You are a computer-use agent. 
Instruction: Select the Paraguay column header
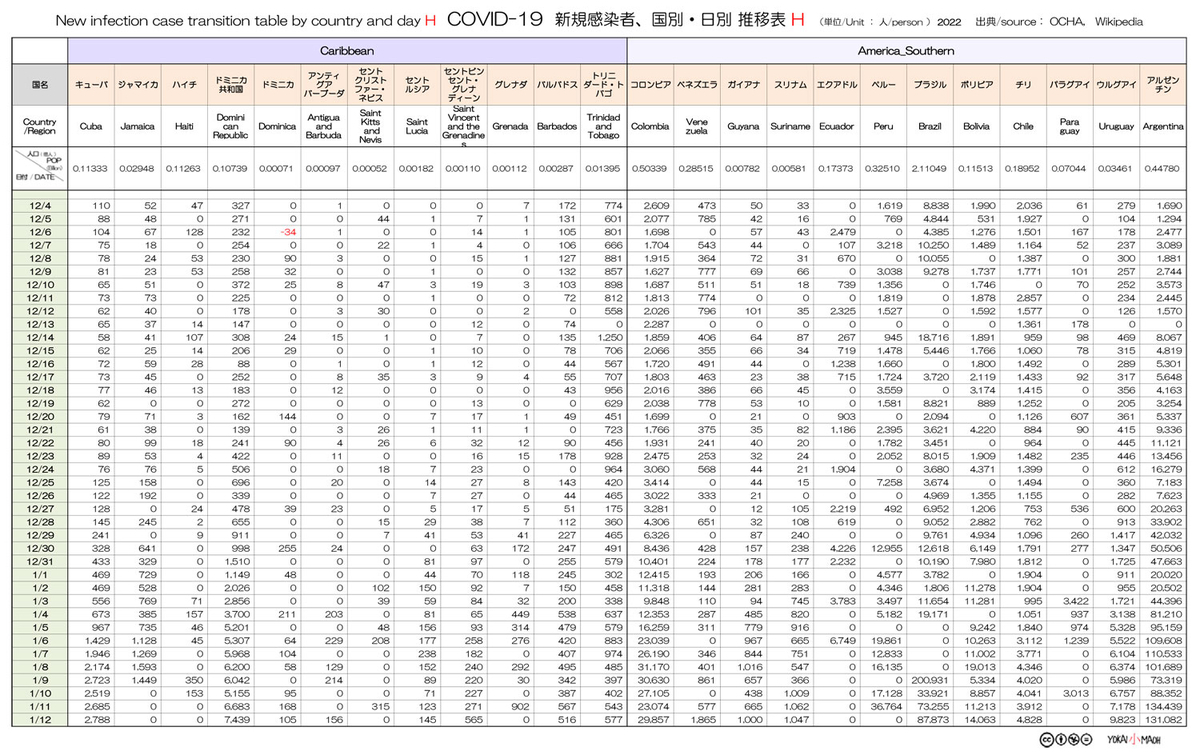pyautogui.click(x=1069, y=127)
